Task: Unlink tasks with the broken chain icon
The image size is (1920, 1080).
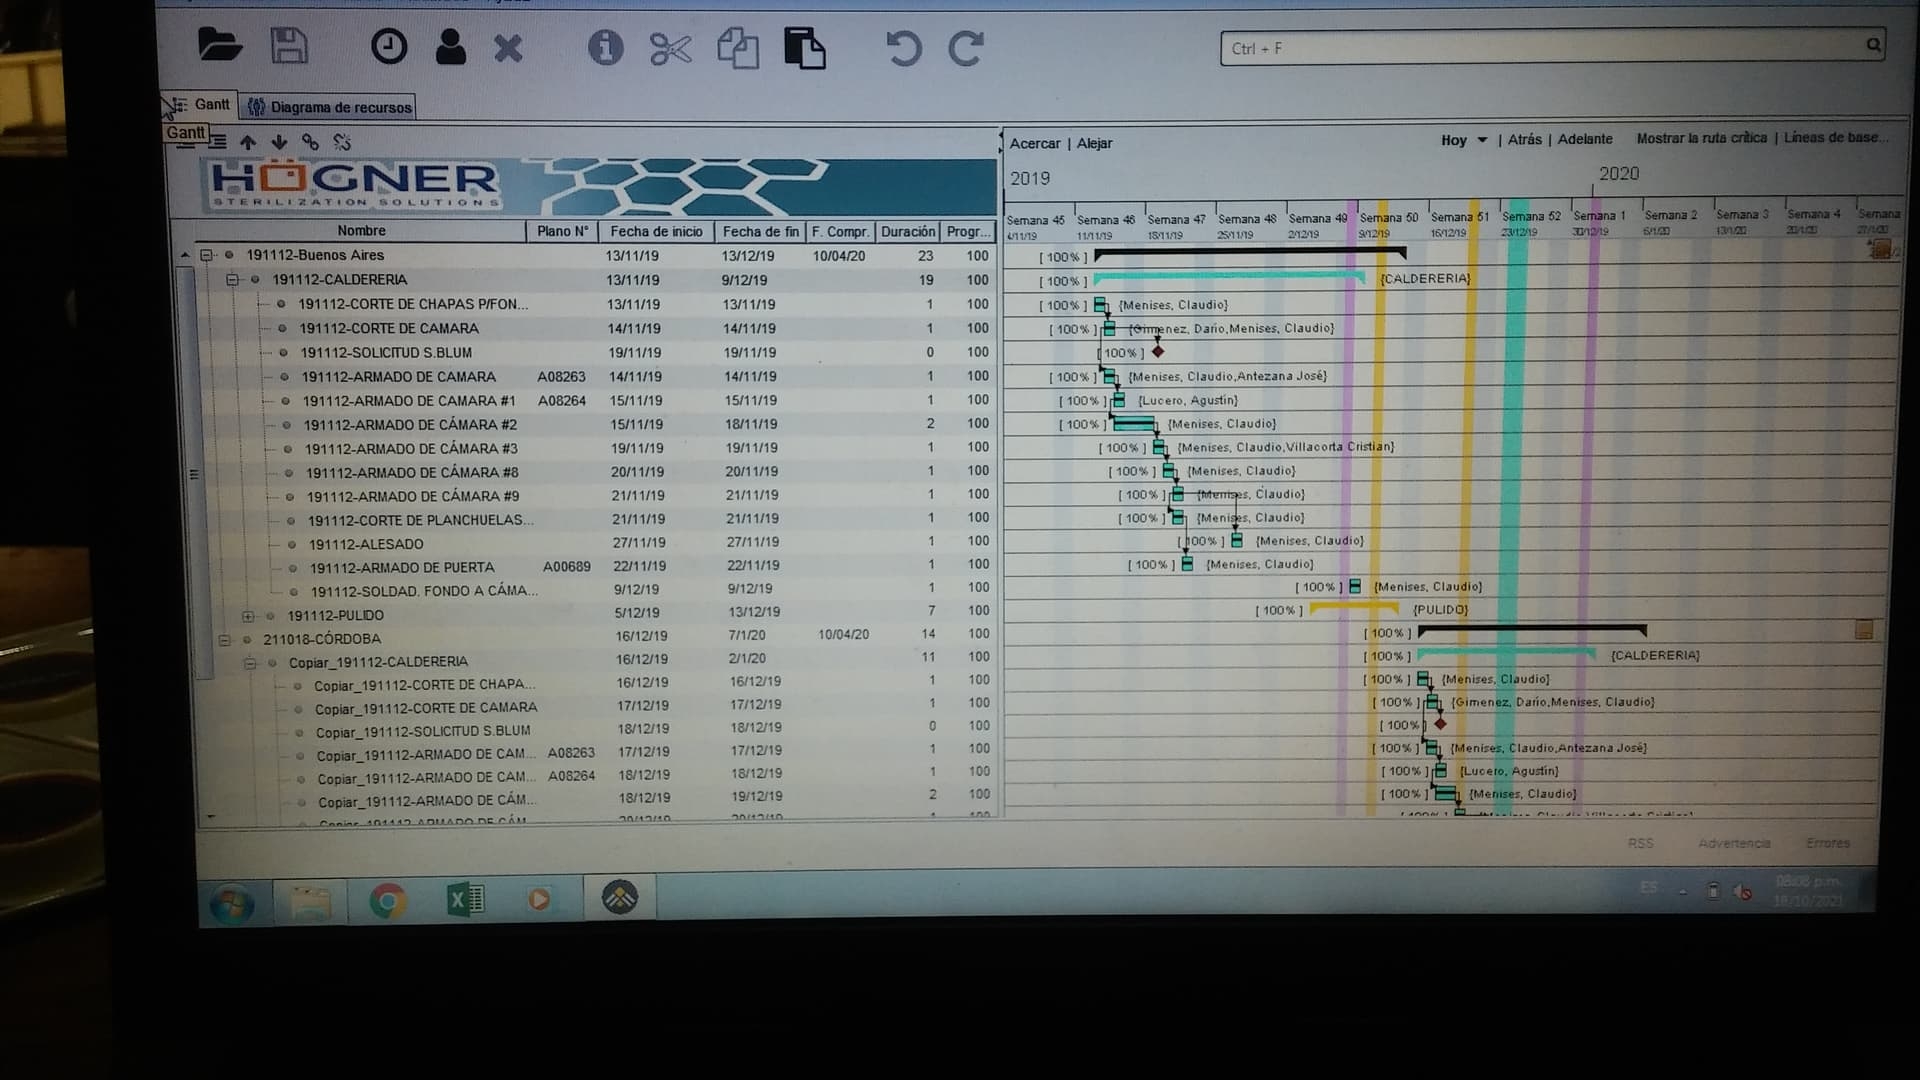Action: click(x=341, y=142)
